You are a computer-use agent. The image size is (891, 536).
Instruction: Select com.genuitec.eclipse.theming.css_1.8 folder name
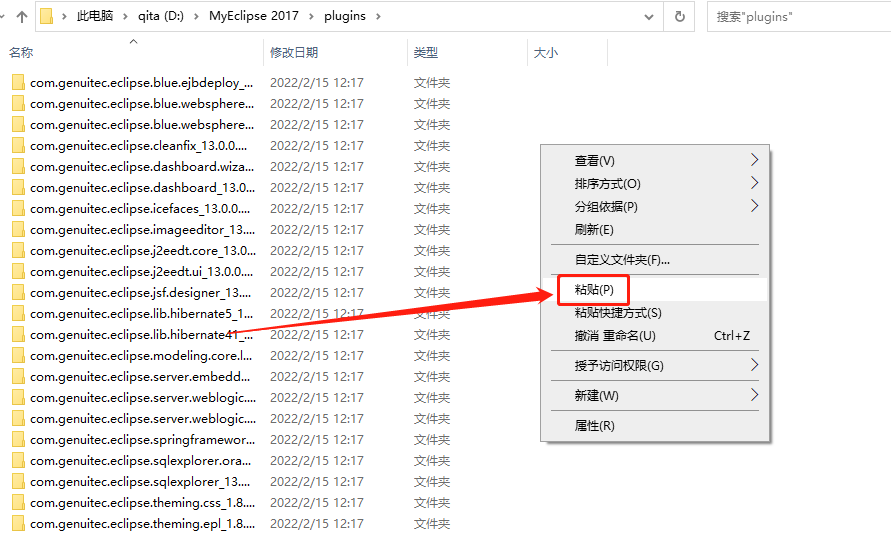143,503
